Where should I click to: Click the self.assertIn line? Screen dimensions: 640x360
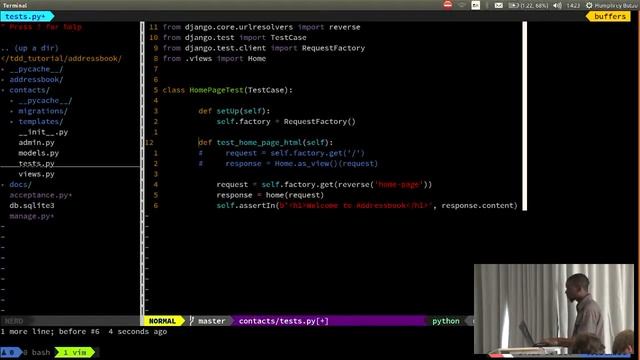[x=367, y=205]
